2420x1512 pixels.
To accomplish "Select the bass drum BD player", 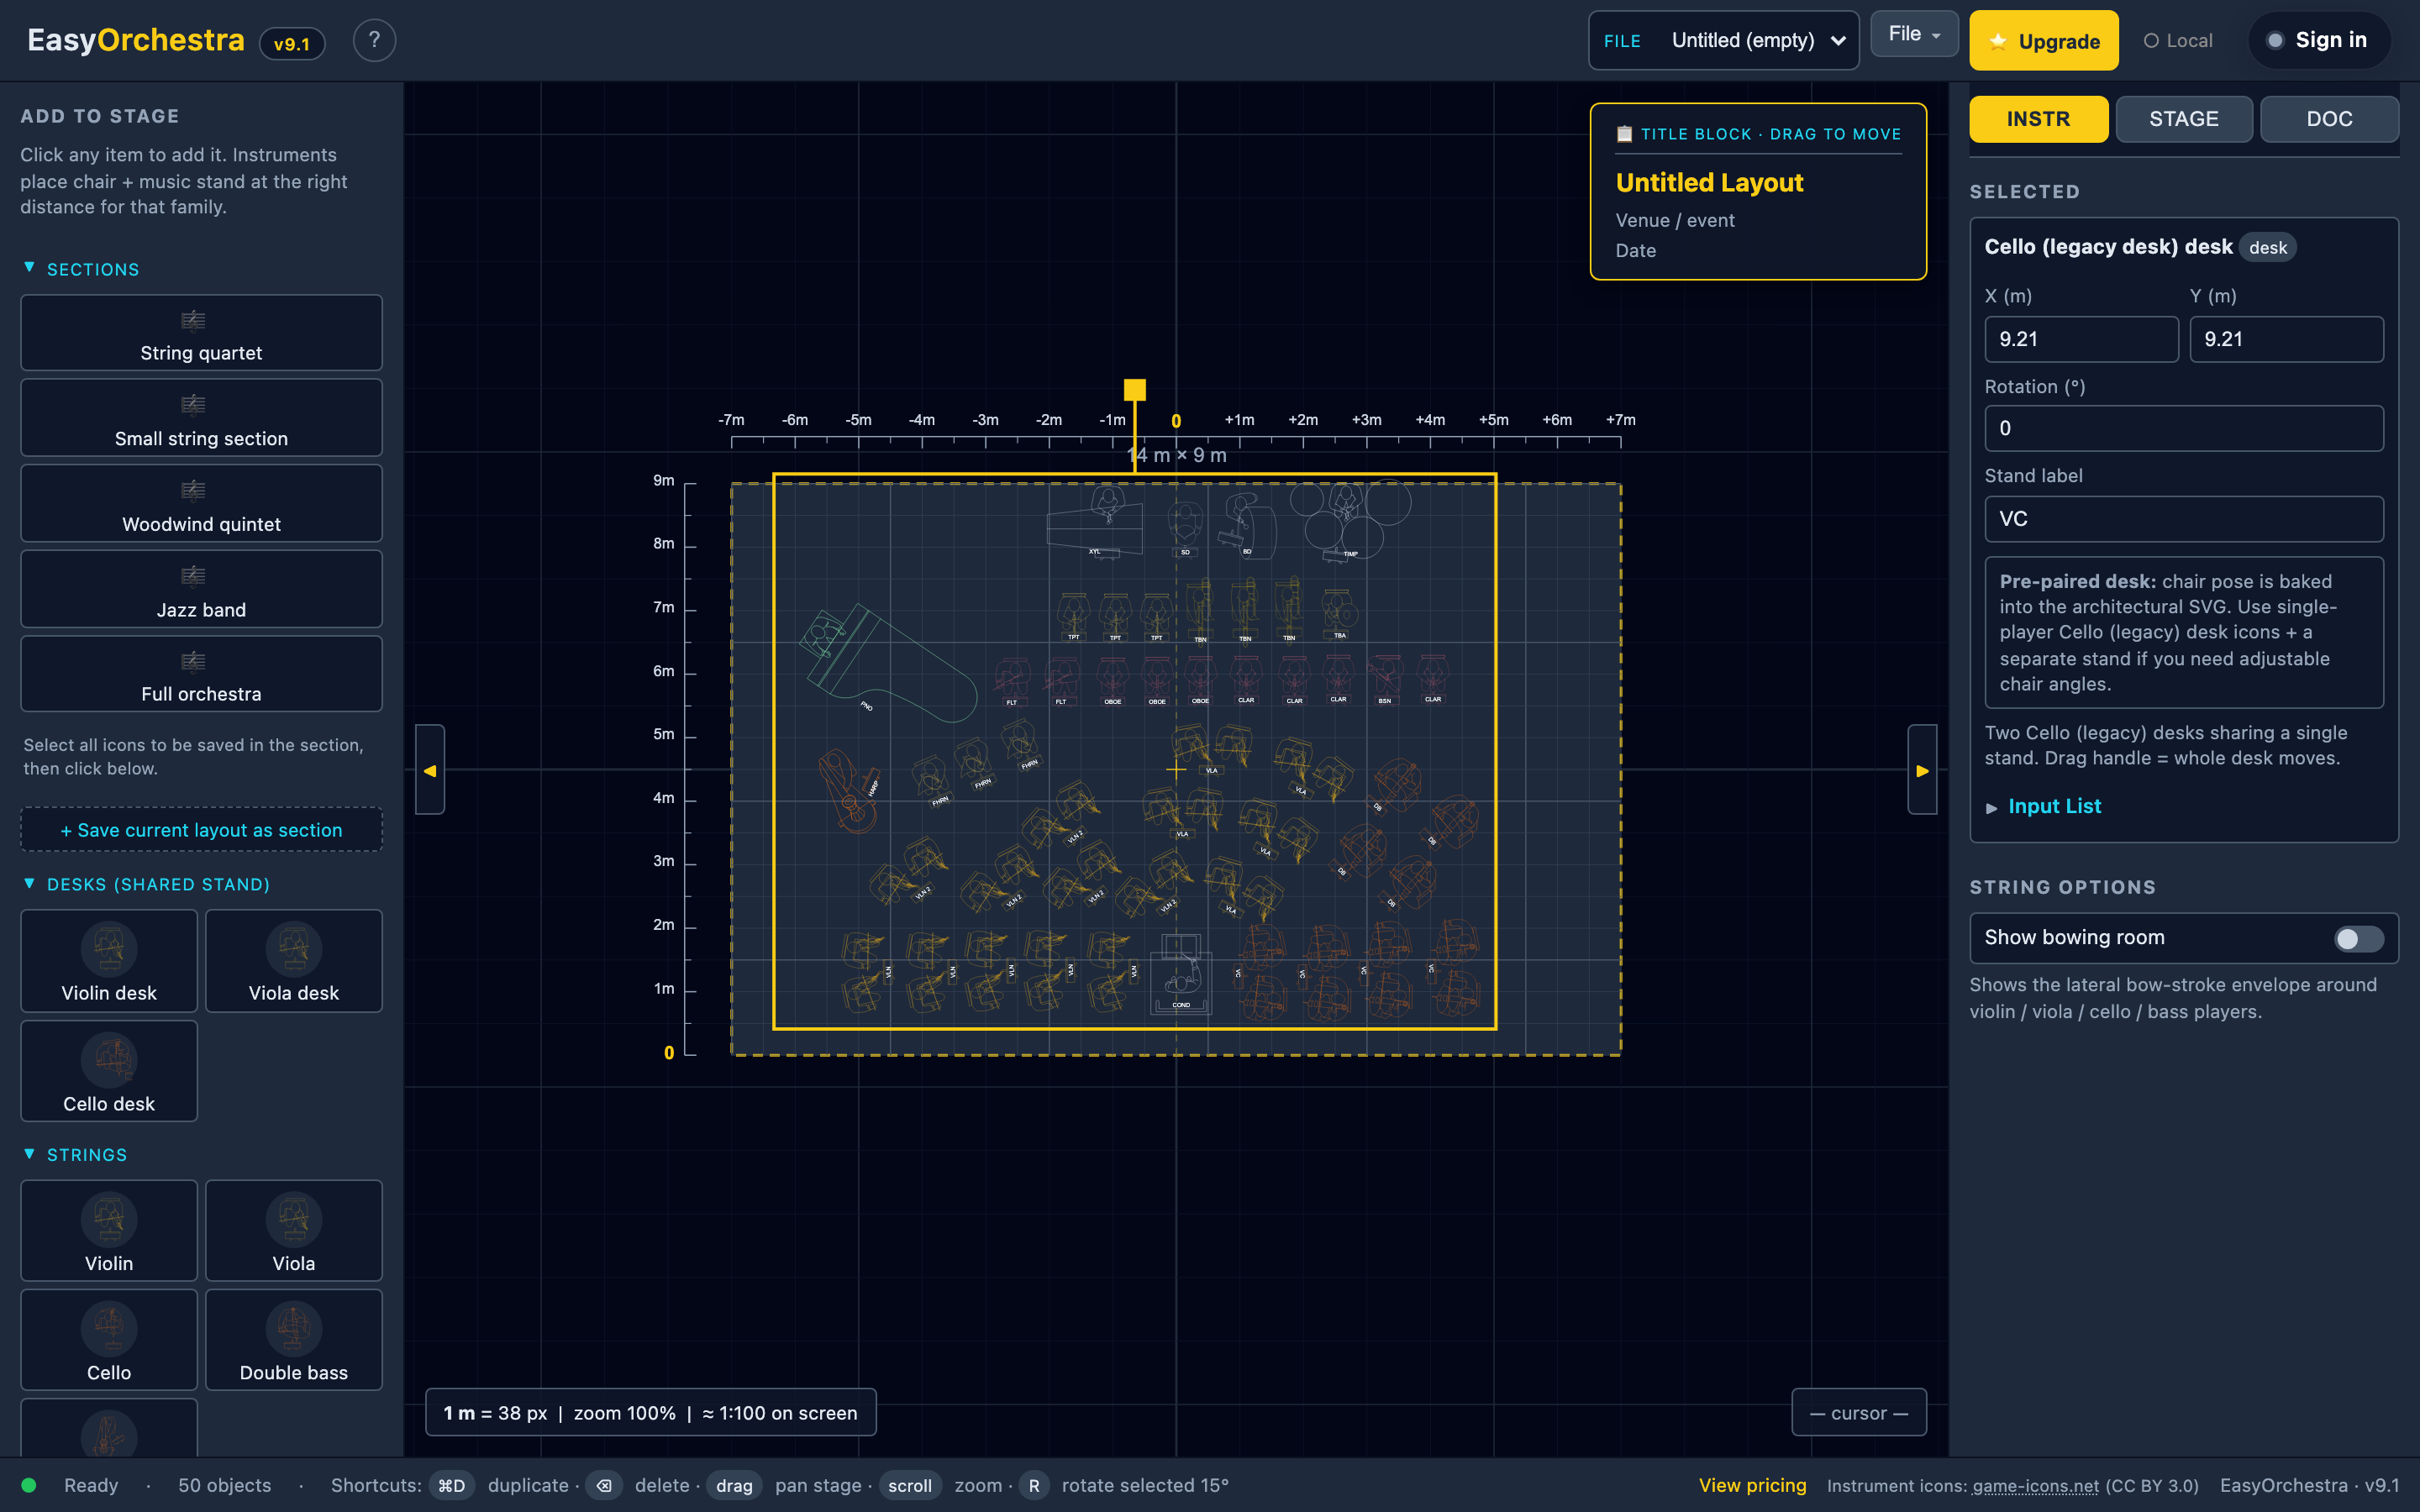I will (x=1246, y=525).
